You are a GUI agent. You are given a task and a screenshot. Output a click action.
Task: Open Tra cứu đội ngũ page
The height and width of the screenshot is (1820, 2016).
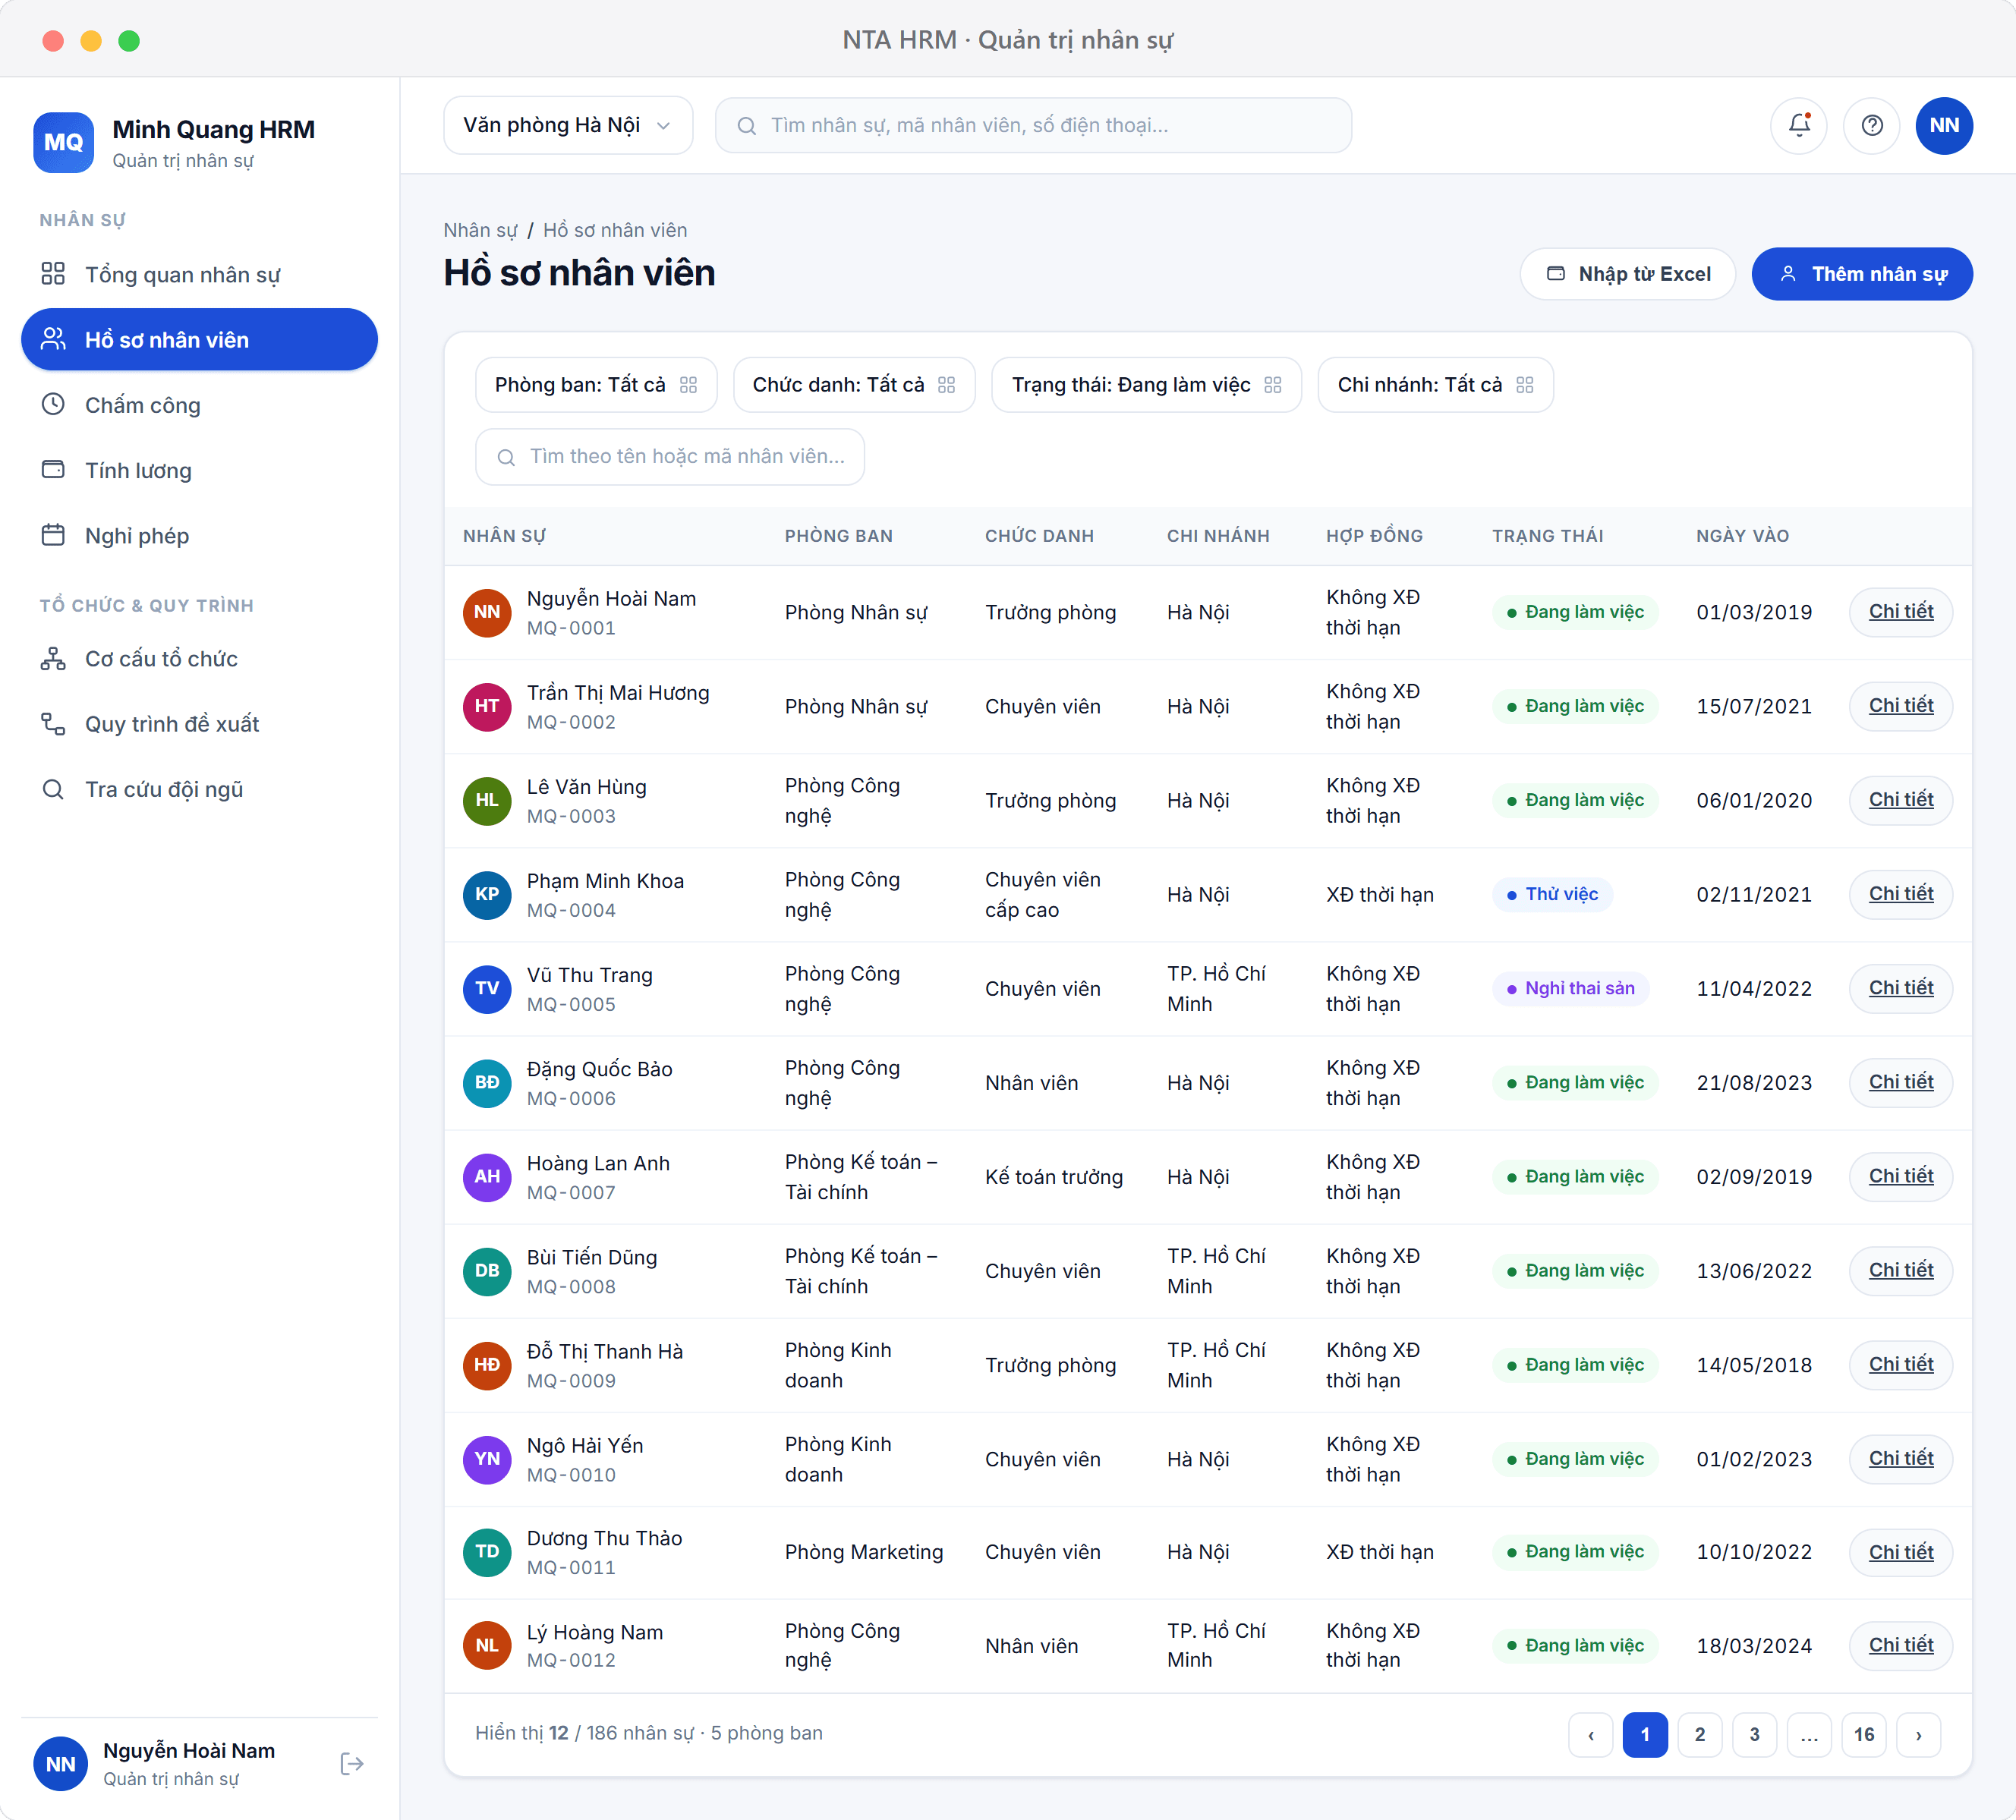pyautogui.click(x=199, y=789)
